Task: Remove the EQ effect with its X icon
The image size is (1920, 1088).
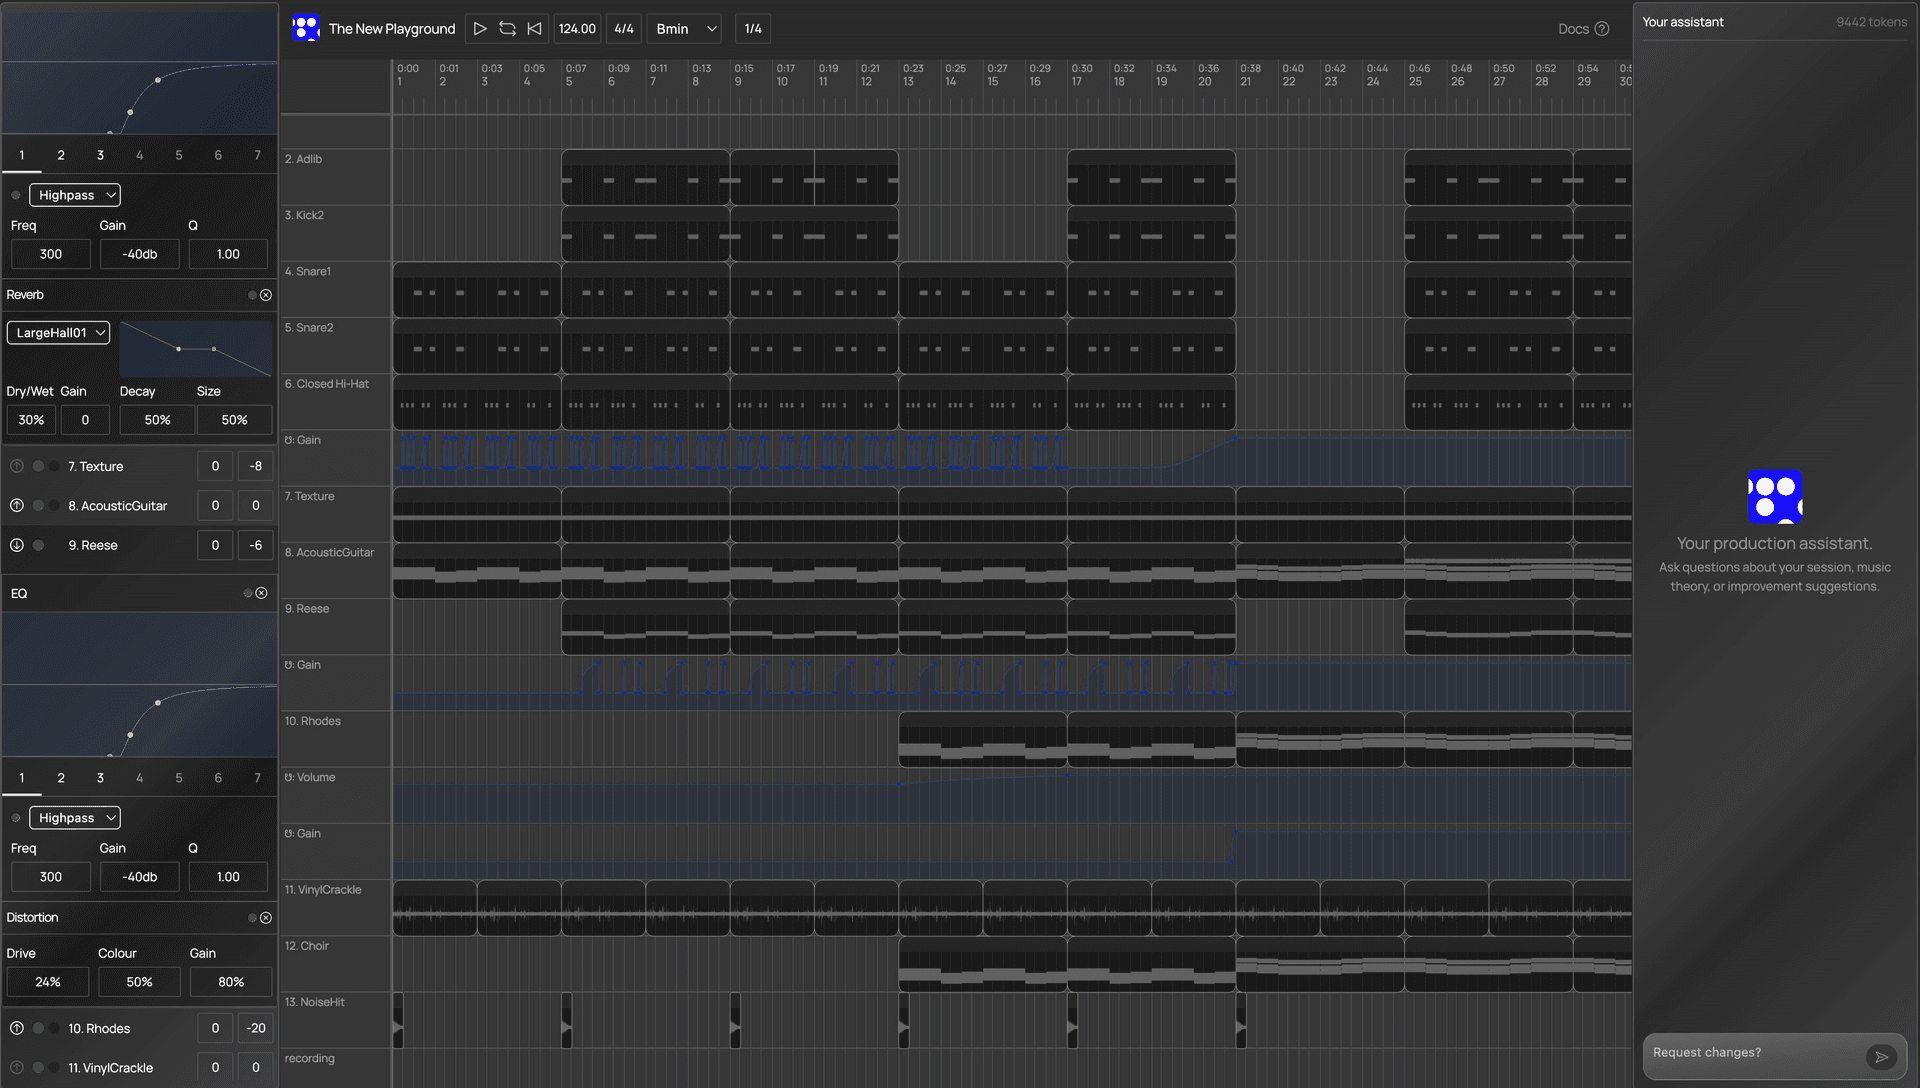Action: coord(262,592)
